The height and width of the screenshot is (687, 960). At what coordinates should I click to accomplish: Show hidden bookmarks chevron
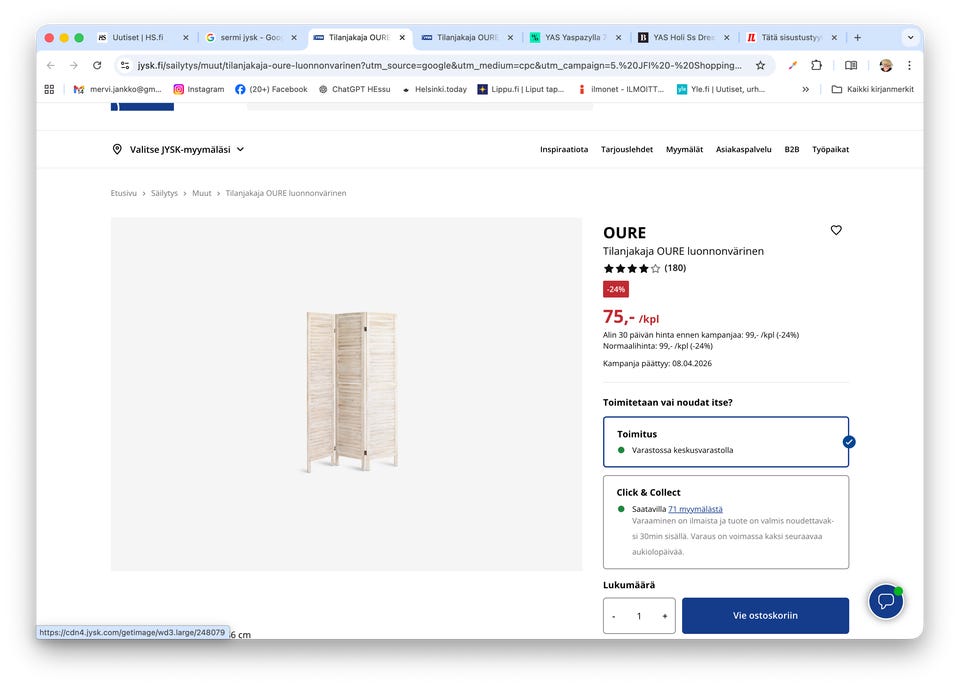point(806,89)
